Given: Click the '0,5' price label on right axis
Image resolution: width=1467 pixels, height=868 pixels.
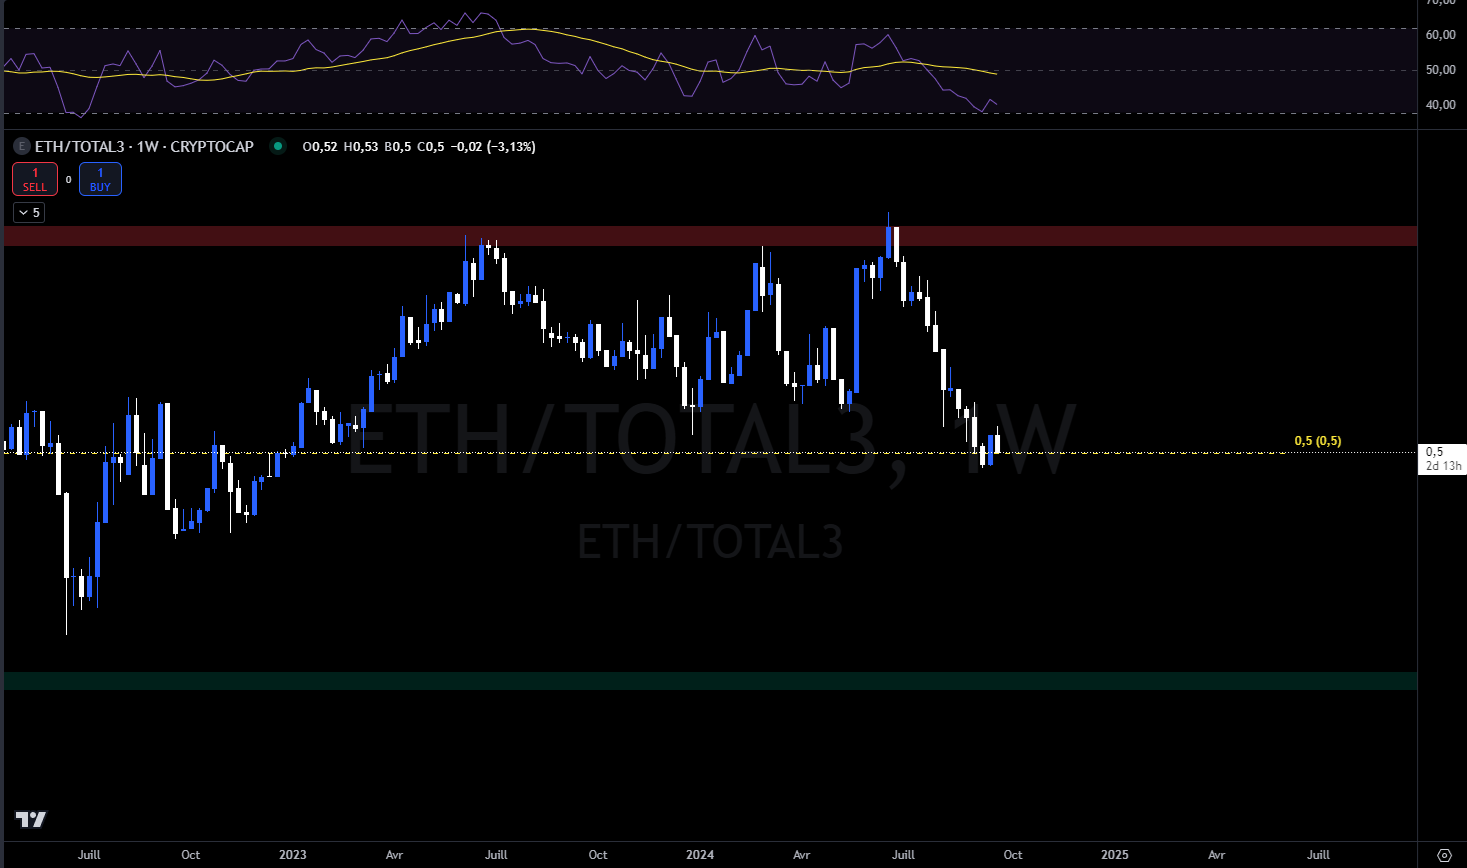Looking at the screenshot, I should tap(1437, 451).
